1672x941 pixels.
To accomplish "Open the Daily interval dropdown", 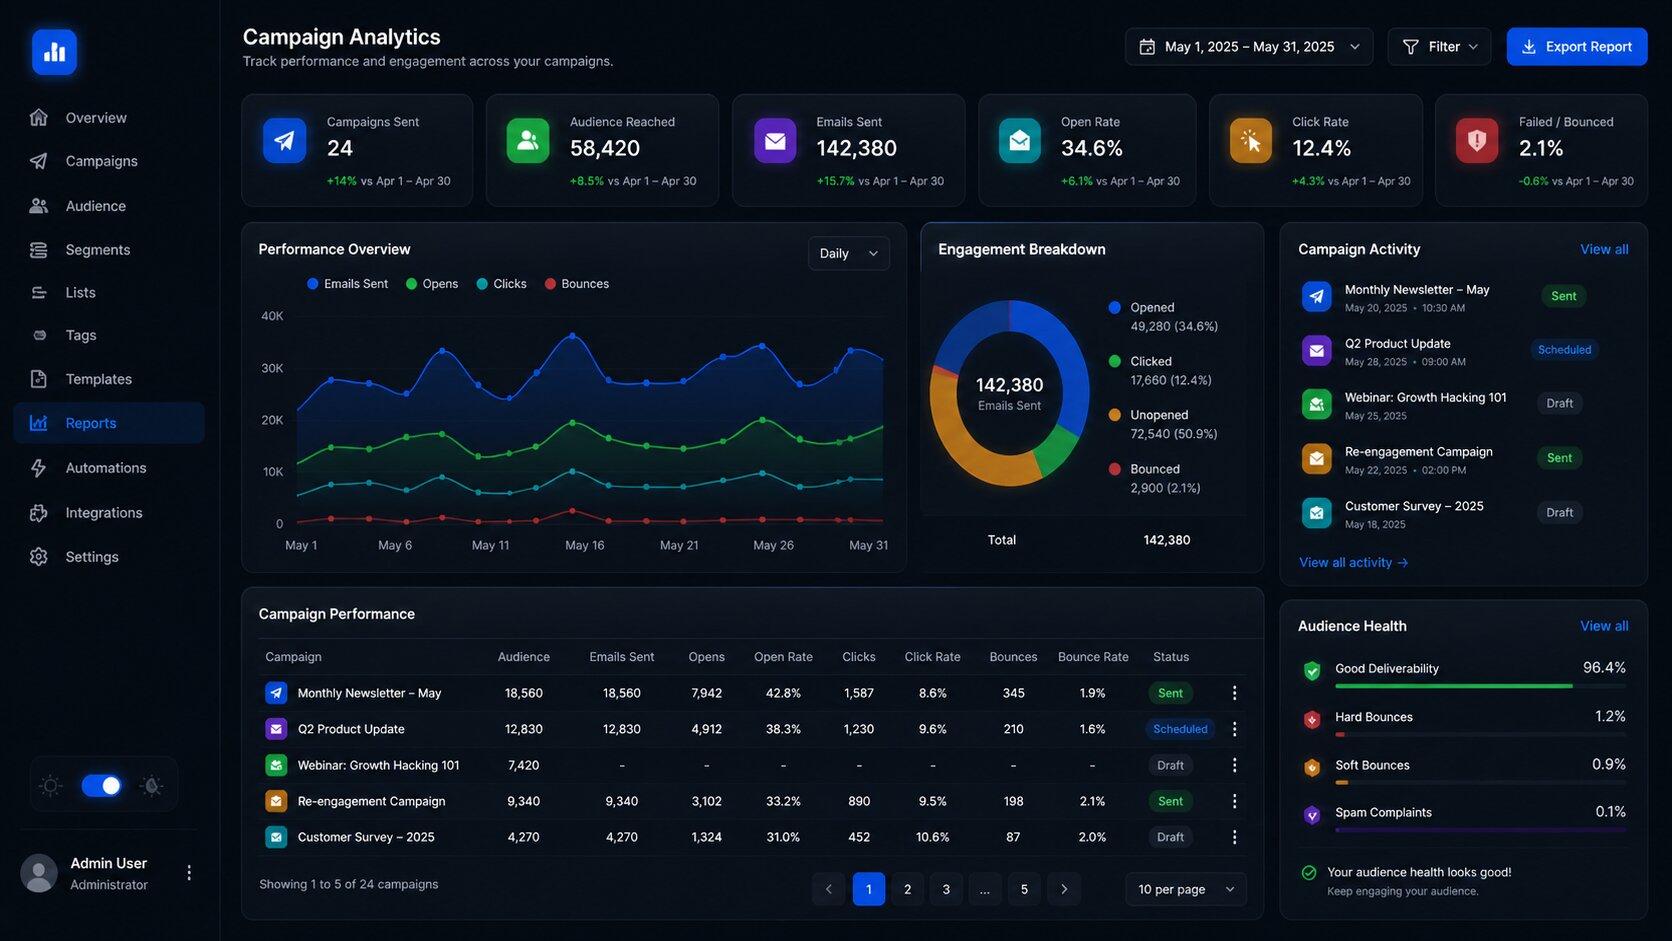I will [848, 253].
